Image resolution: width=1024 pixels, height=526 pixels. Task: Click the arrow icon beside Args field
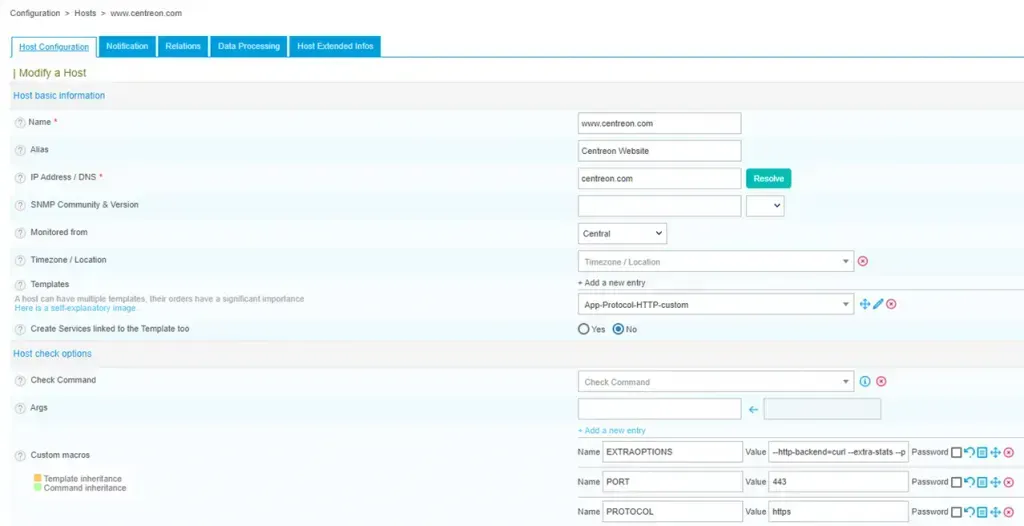click(753, 409)
